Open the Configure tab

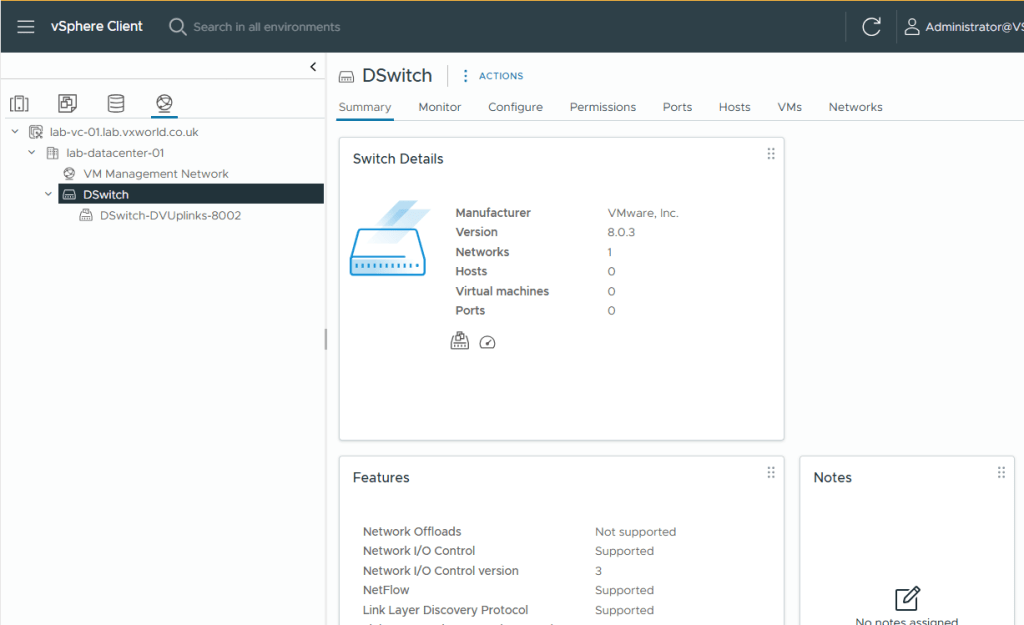[515, 107]
